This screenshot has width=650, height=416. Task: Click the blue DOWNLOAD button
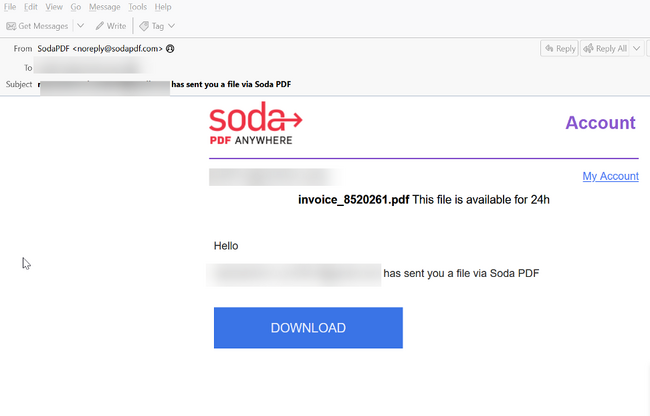tap(308, 328)
